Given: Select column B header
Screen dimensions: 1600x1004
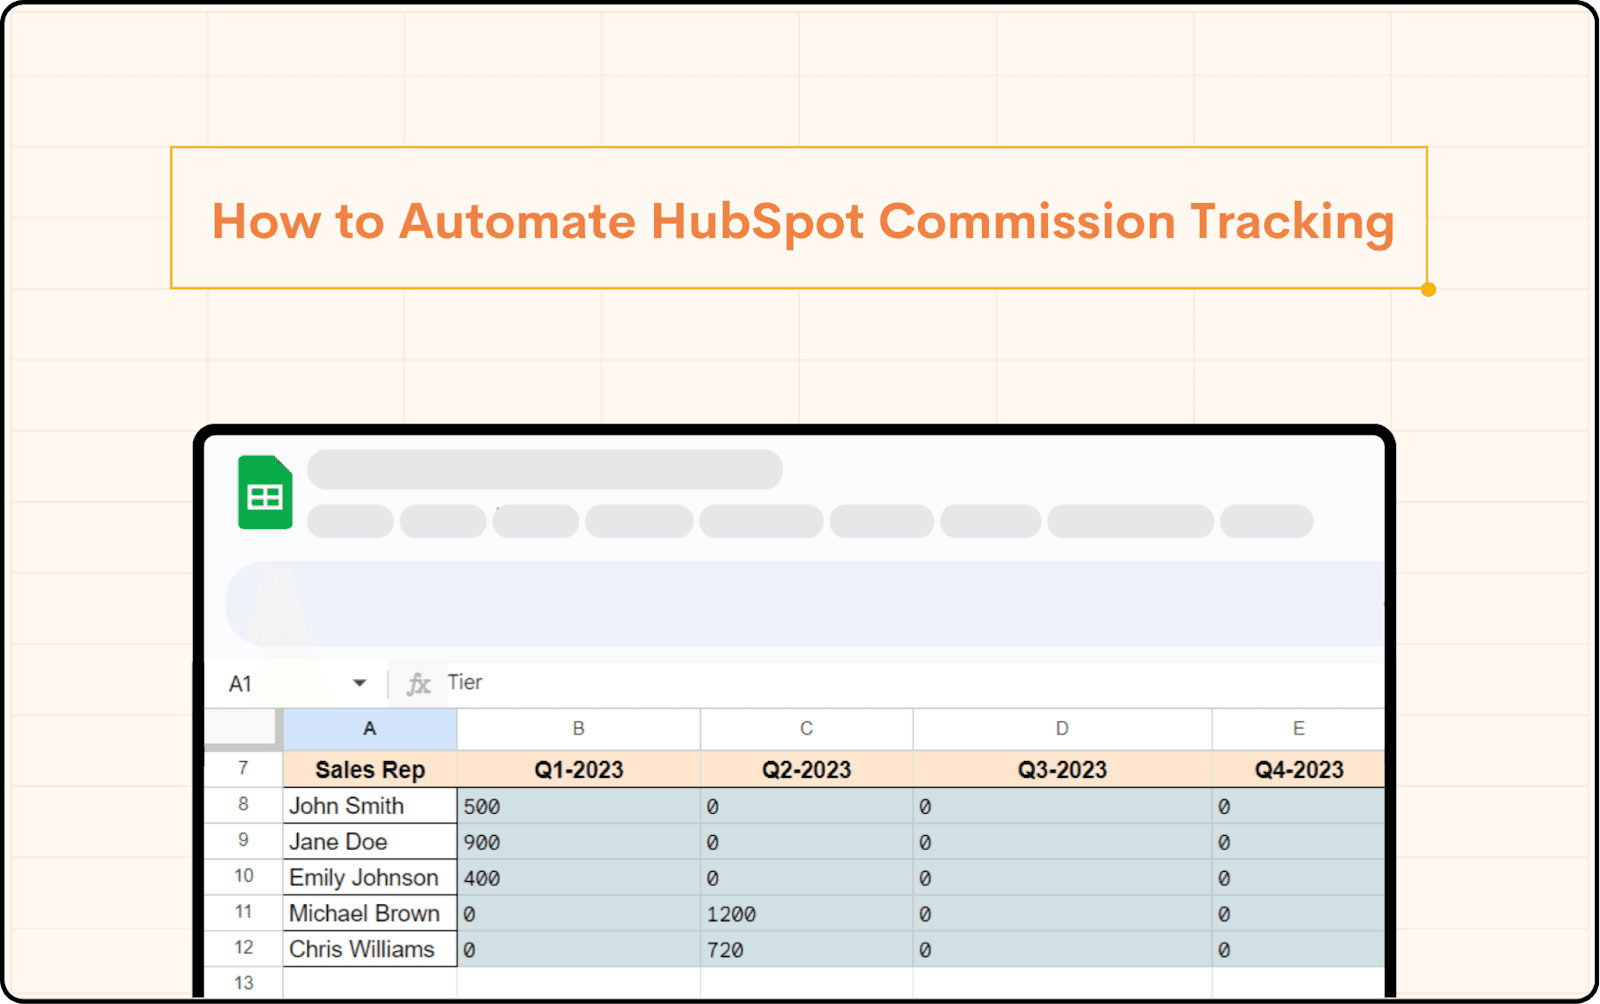Looking at the screenshot, I should tap(579, 729).
